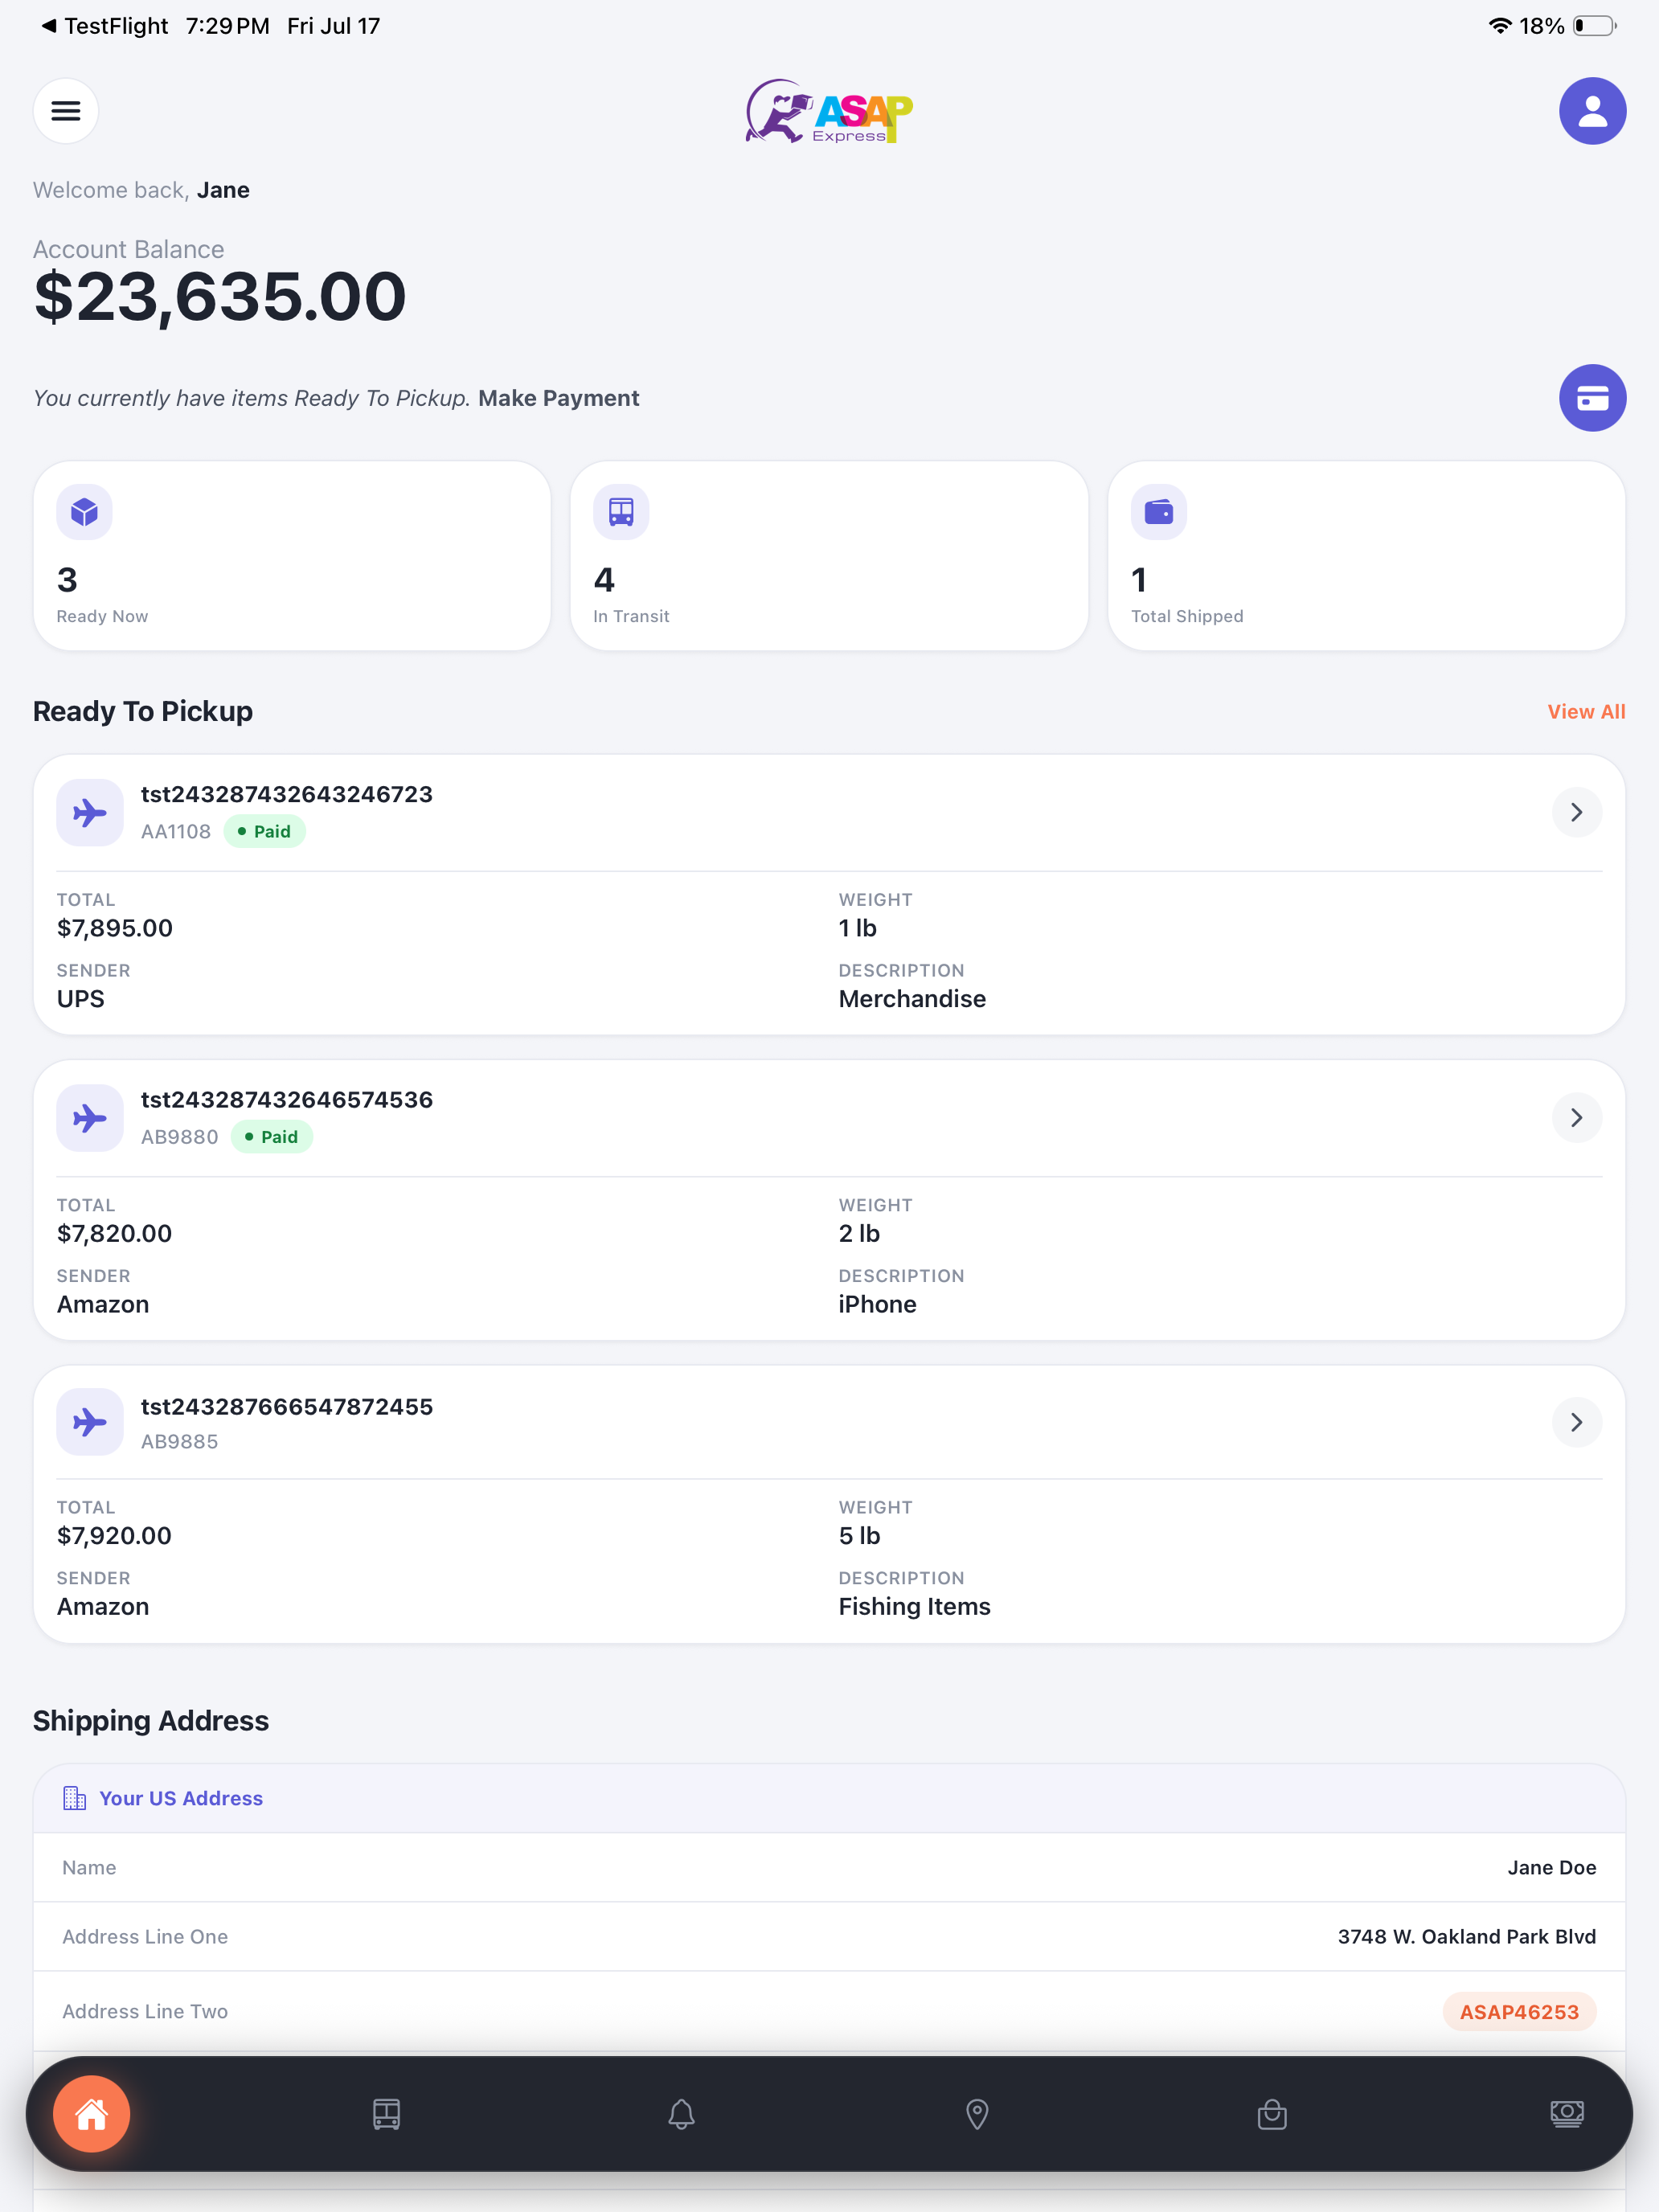Viewport: 1659px width, 2212px height.
Task: Tap description Fishing Items
Action: pyautogui.click(x=914, y=1607)
